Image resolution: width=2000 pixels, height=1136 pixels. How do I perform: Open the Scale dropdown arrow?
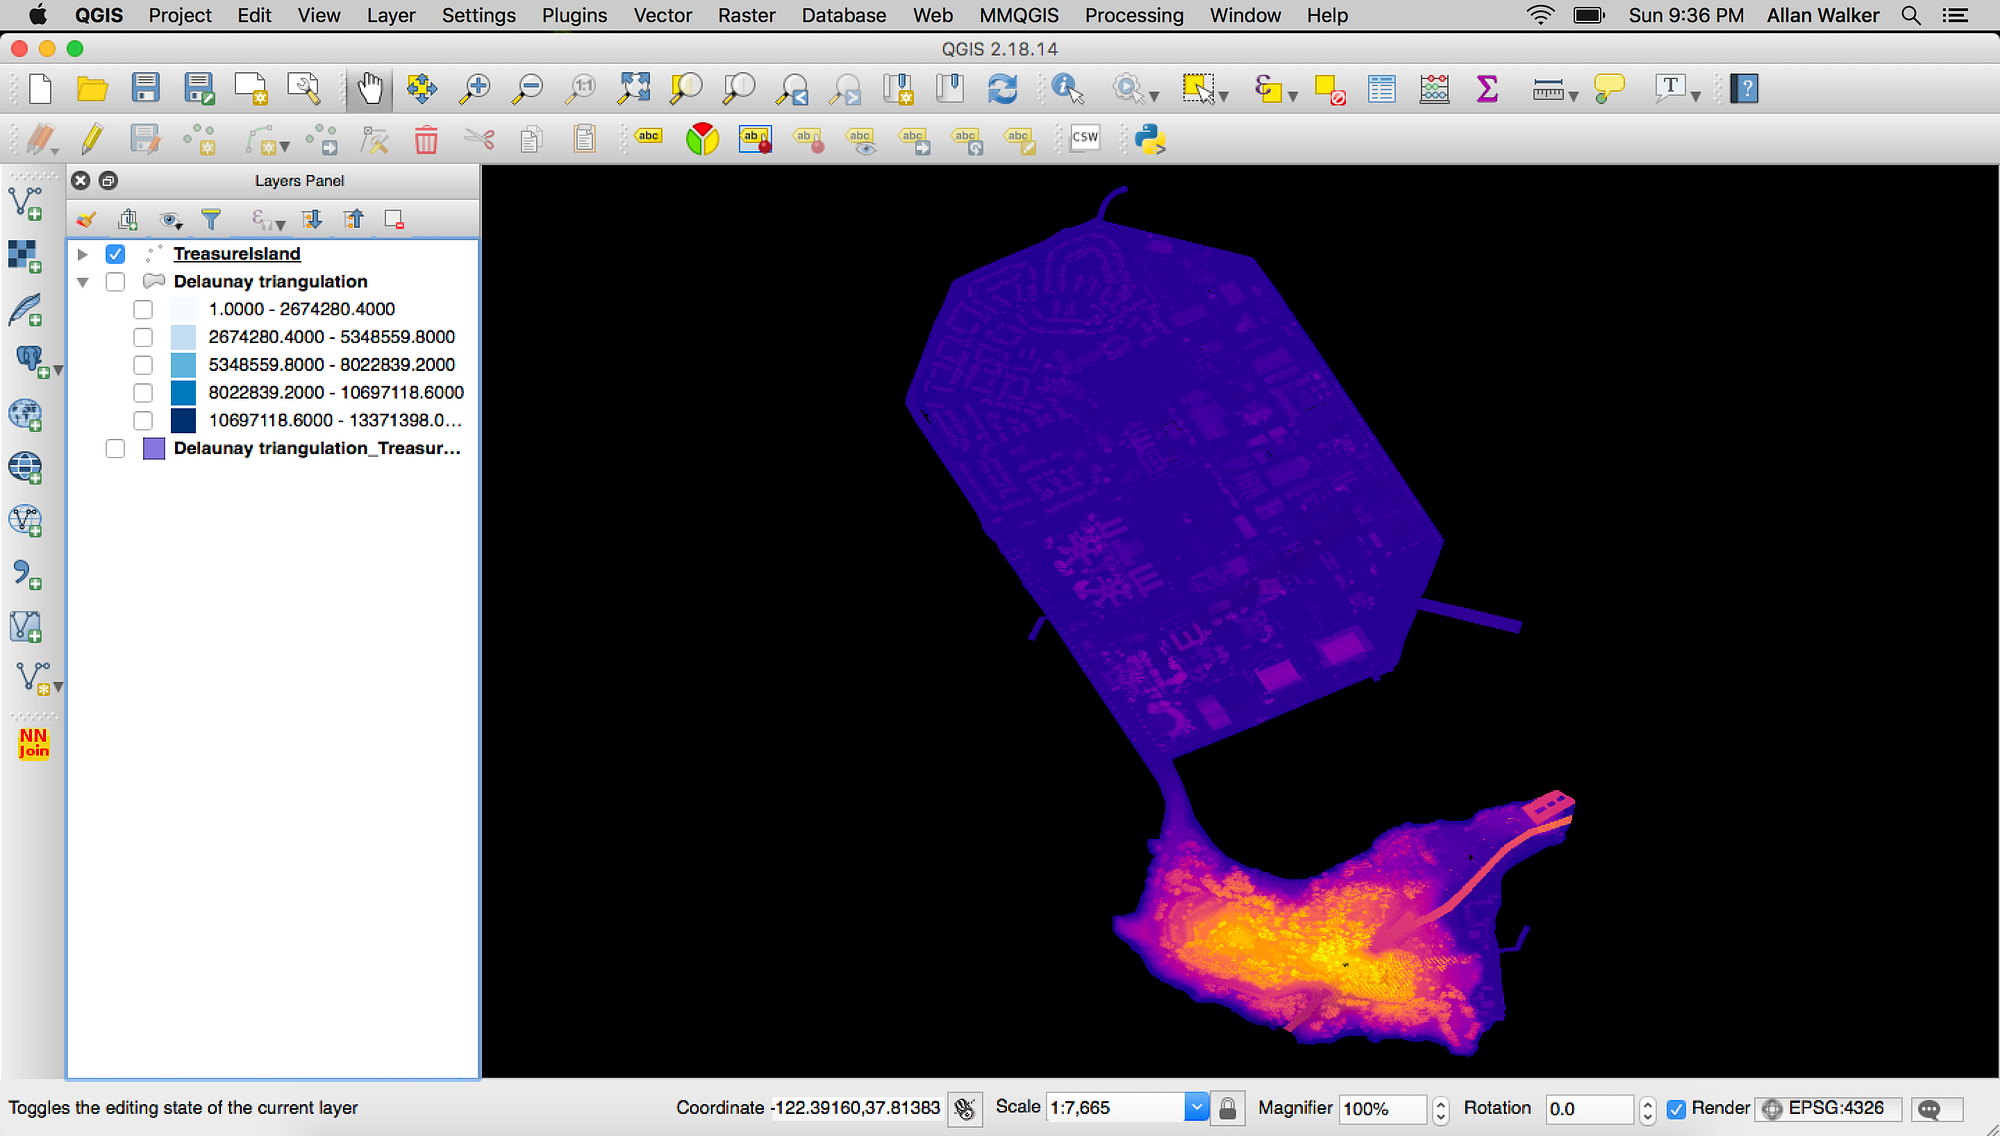1196,1107
